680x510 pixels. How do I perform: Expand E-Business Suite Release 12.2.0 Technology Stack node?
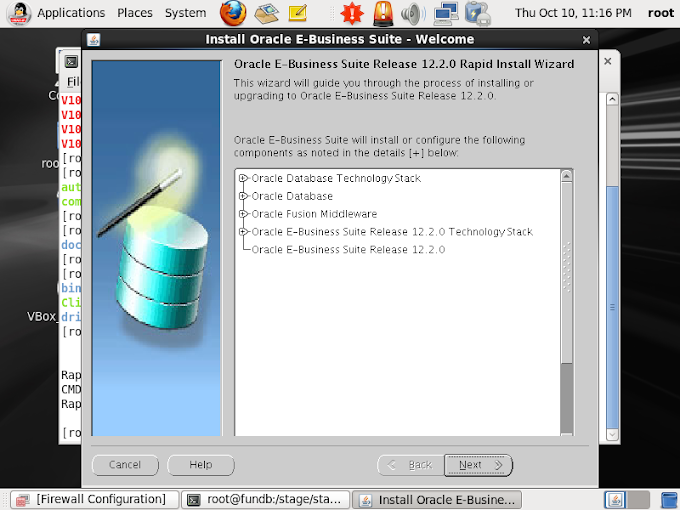[243, 232]
